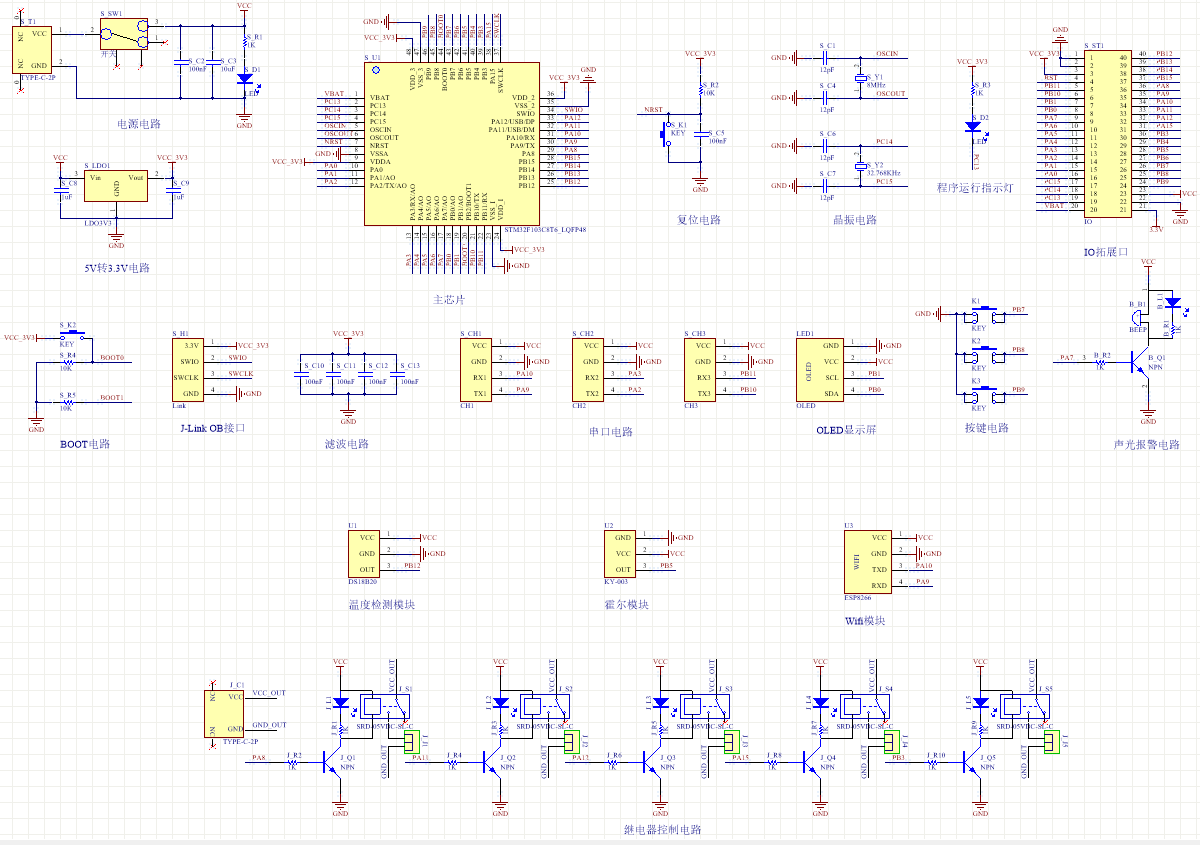Viewport: 1200px width, 845px height.
Task: Click the S_SW1 power switch symbol
Action: pyautogui.click(x=126, y=33)
